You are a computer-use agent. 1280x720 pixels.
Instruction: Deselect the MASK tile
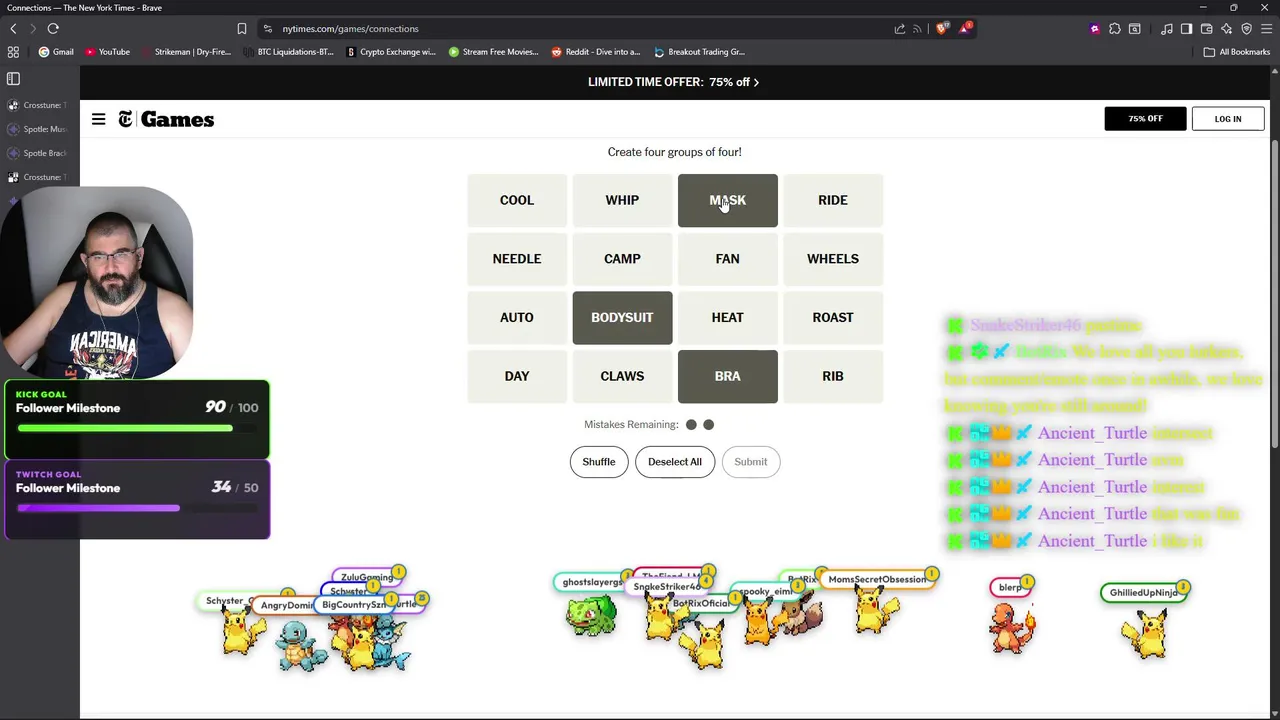point(727,200)
